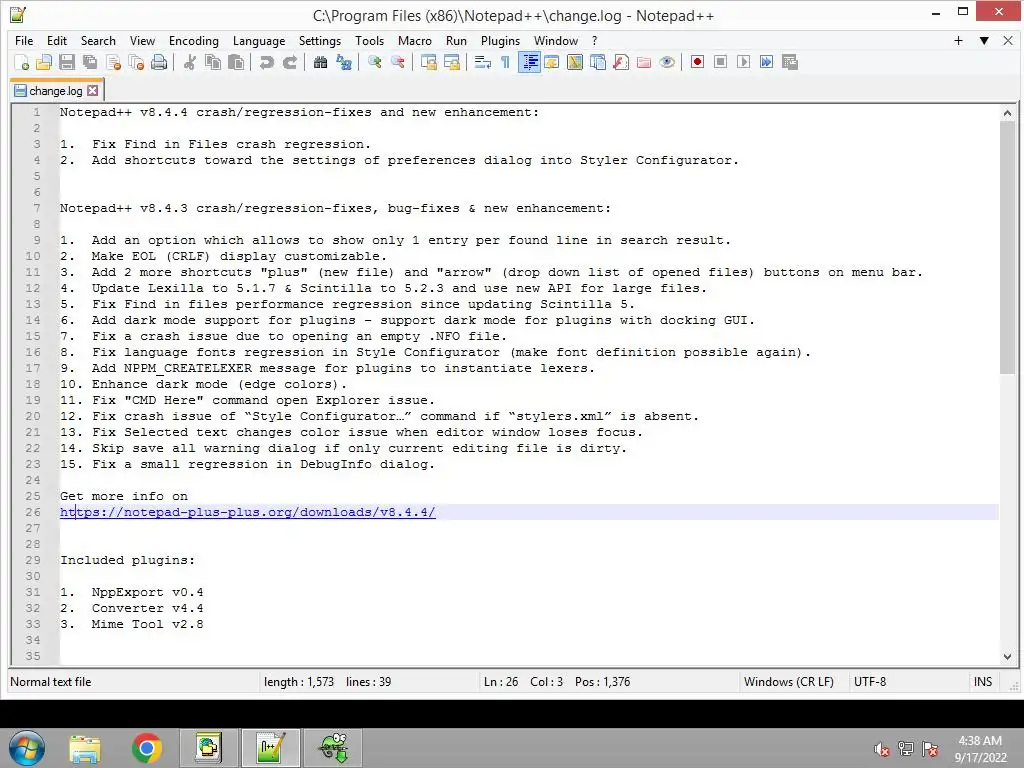
Task: Open the Windows Start orb
Action: tap(27, 748)
